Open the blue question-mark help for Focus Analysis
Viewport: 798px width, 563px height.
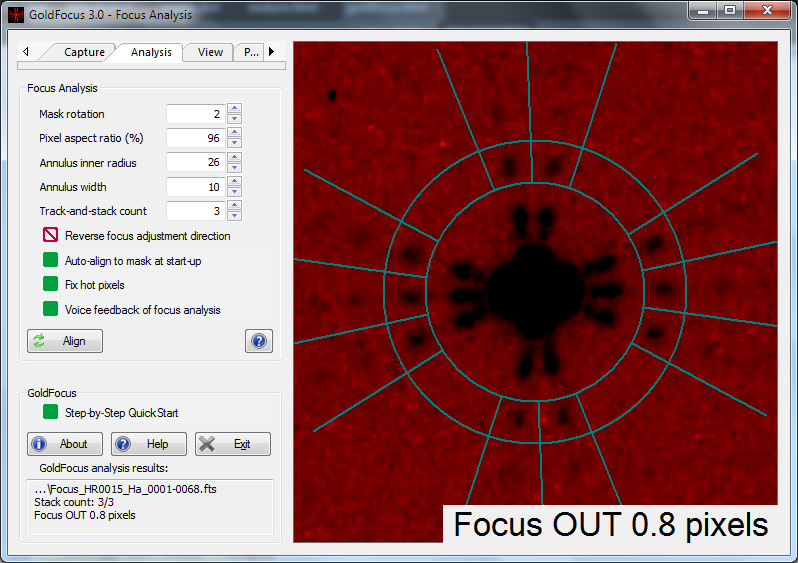pyautogui.click(x=259, y=341)
